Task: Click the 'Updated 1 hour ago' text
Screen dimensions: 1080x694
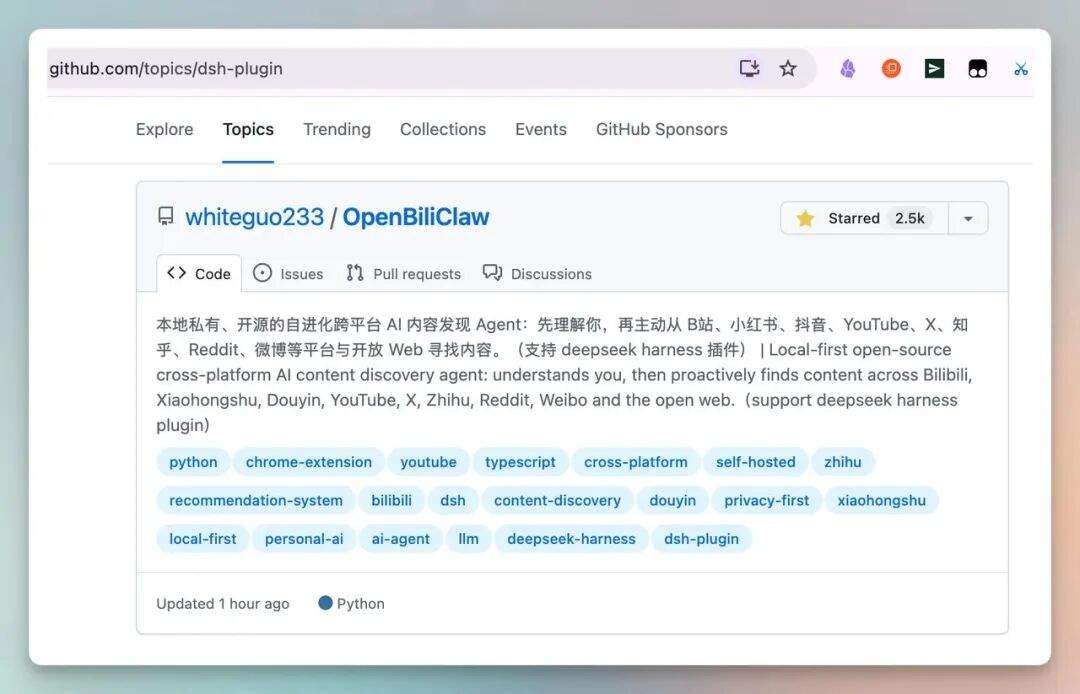Action: click(x=222, y=604)
